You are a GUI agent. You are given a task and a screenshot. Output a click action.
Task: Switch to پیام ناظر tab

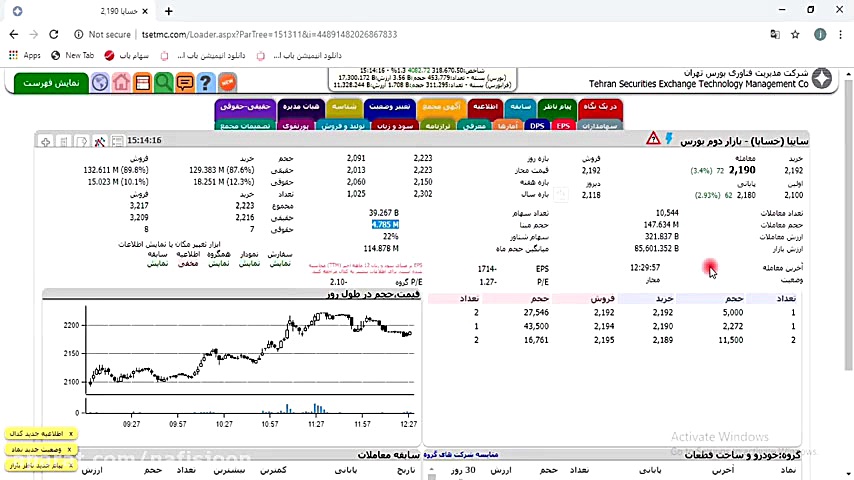click(x=557, y=108)
